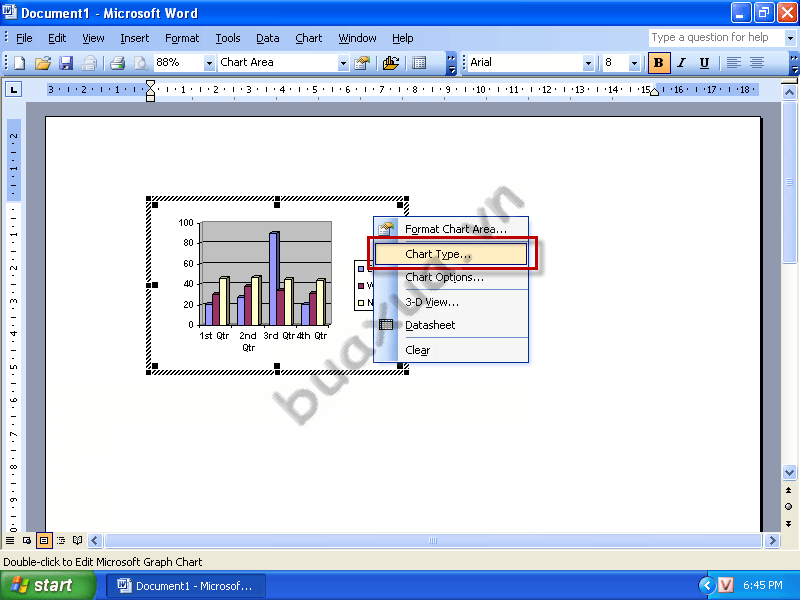Click the Word icon in the title bar
Viewport: 800px width, 600px height.
tap(9, 12)
